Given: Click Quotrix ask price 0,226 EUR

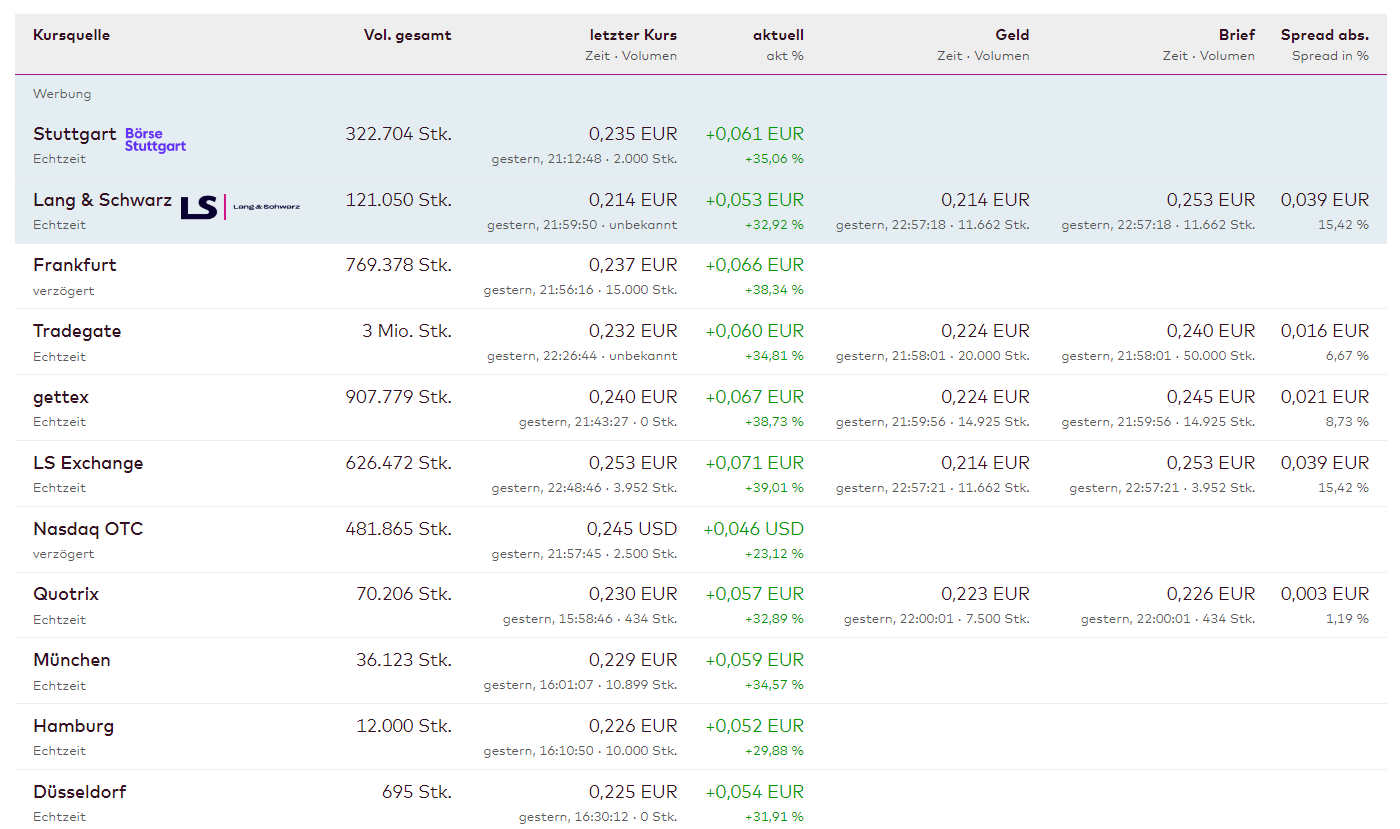Looking at the screenshot, I should pyautogui.click(x=1211, y=594).
